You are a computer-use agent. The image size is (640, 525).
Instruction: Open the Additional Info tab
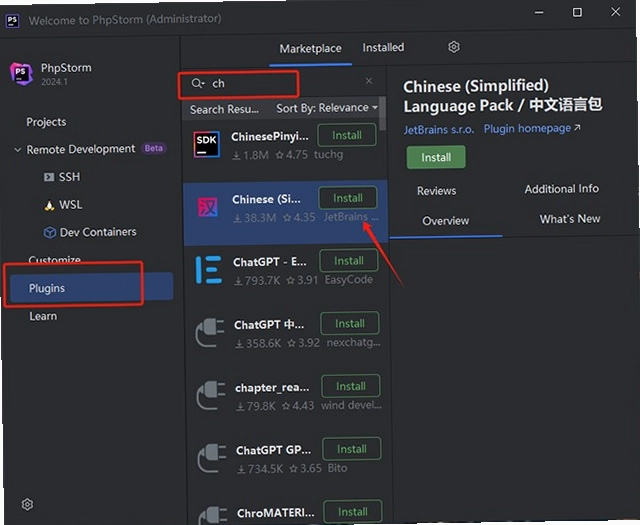[x=562, y=189]
